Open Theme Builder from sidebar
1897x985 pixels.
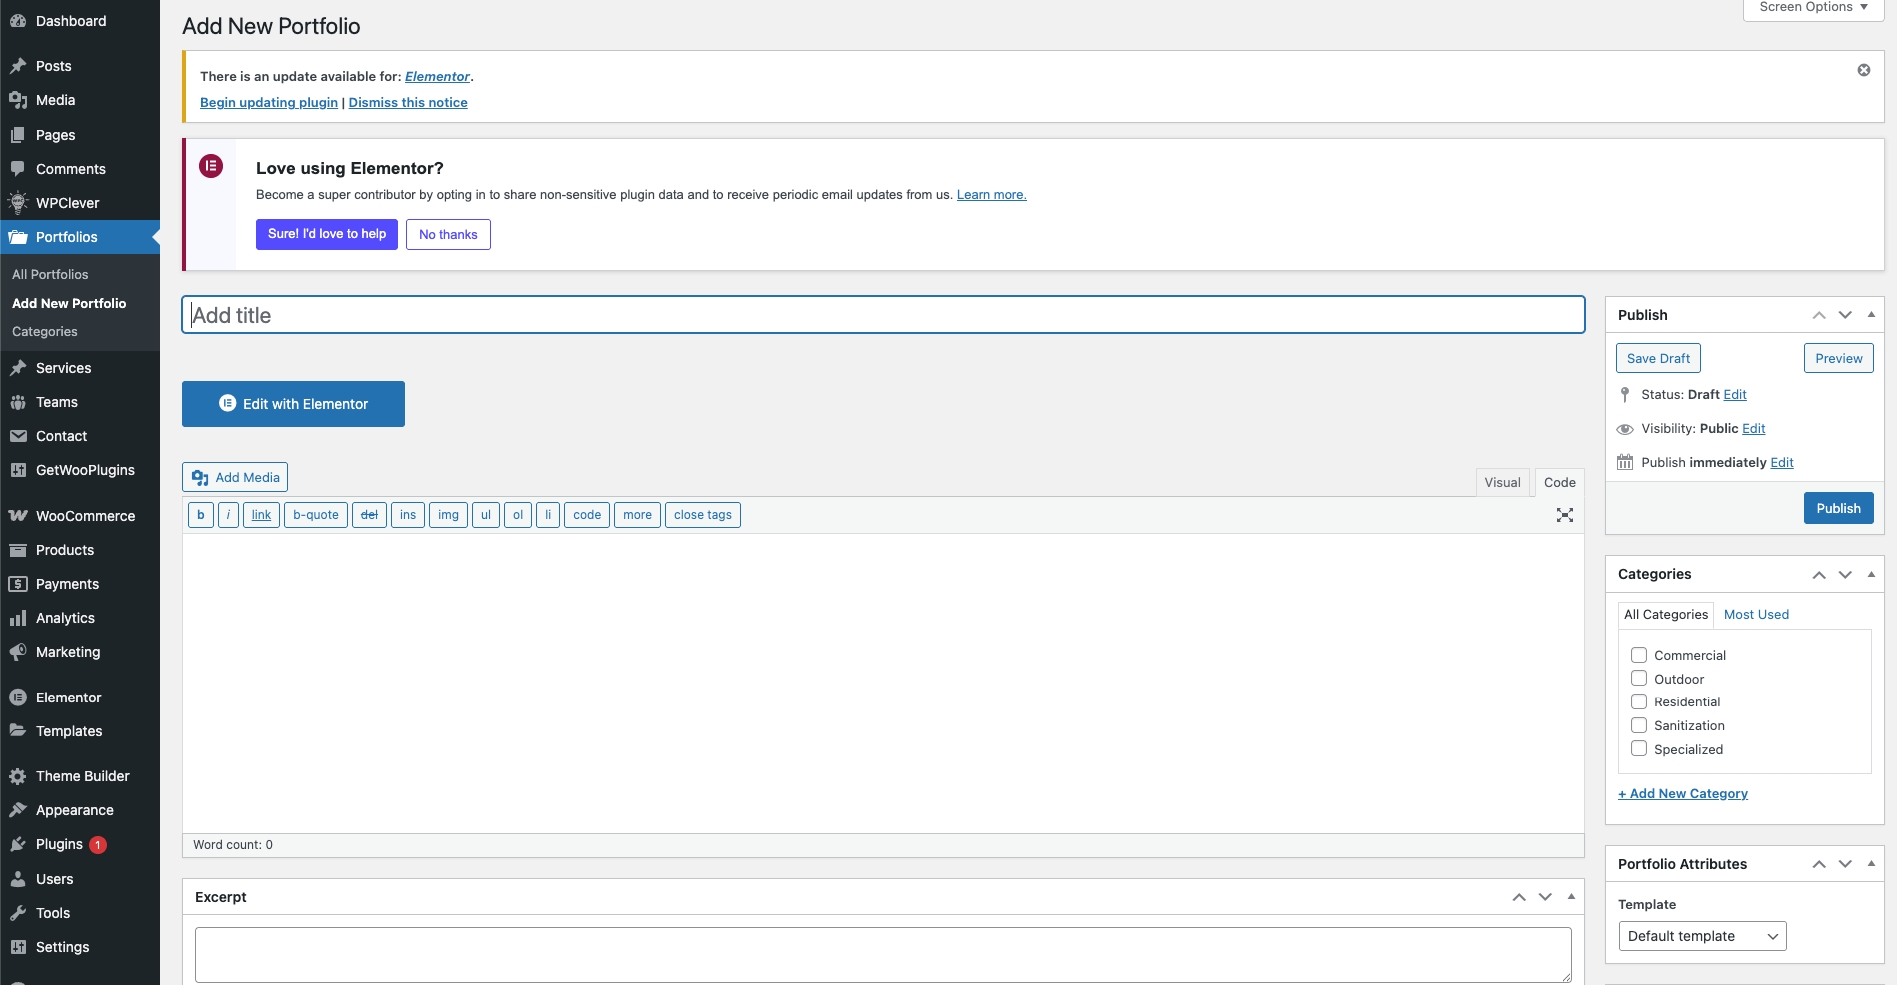coord(82,776)
